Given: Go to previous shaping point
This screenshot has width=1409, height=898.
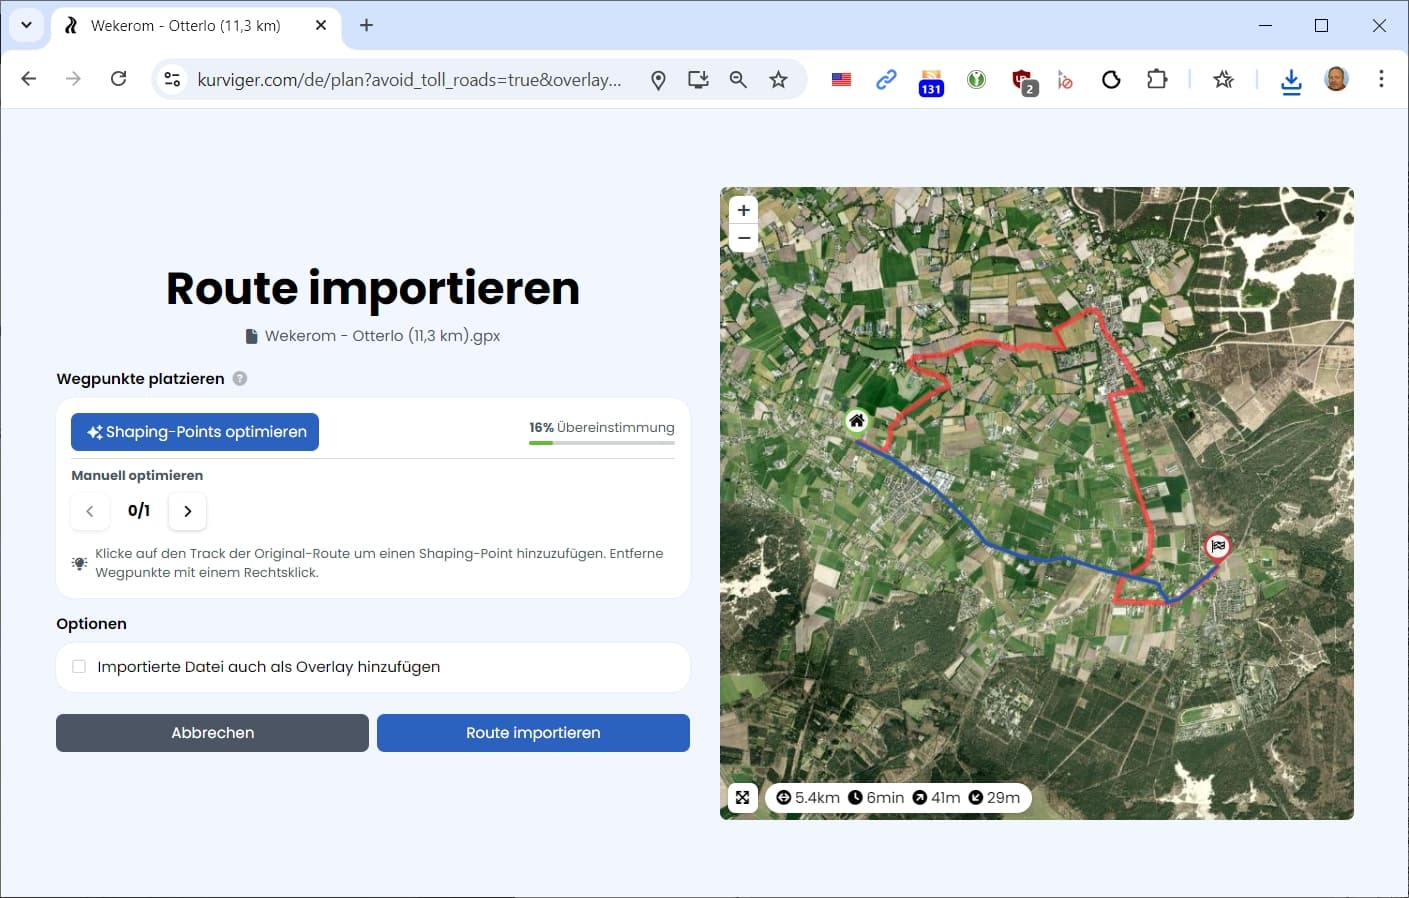Looking at the screenshot, I should pyautogui.click(x=90, y=511).
